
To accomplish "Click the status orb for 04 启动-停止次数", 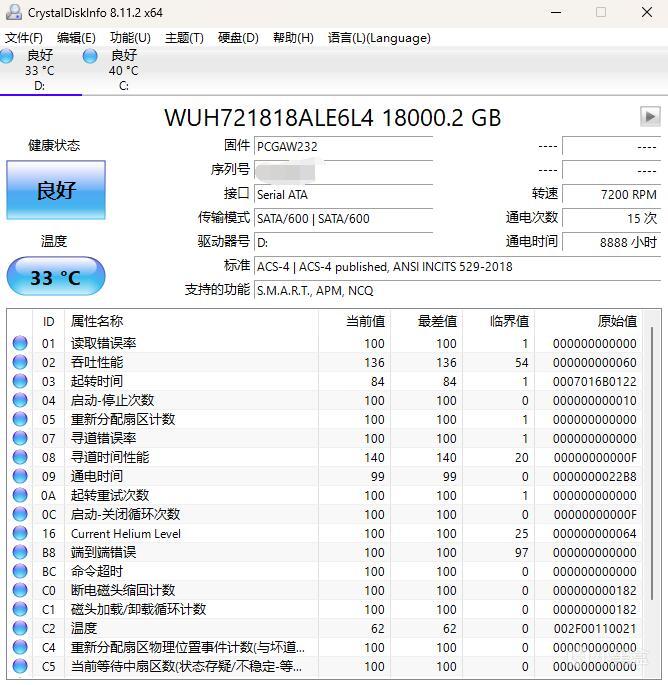I will [20, 400].
